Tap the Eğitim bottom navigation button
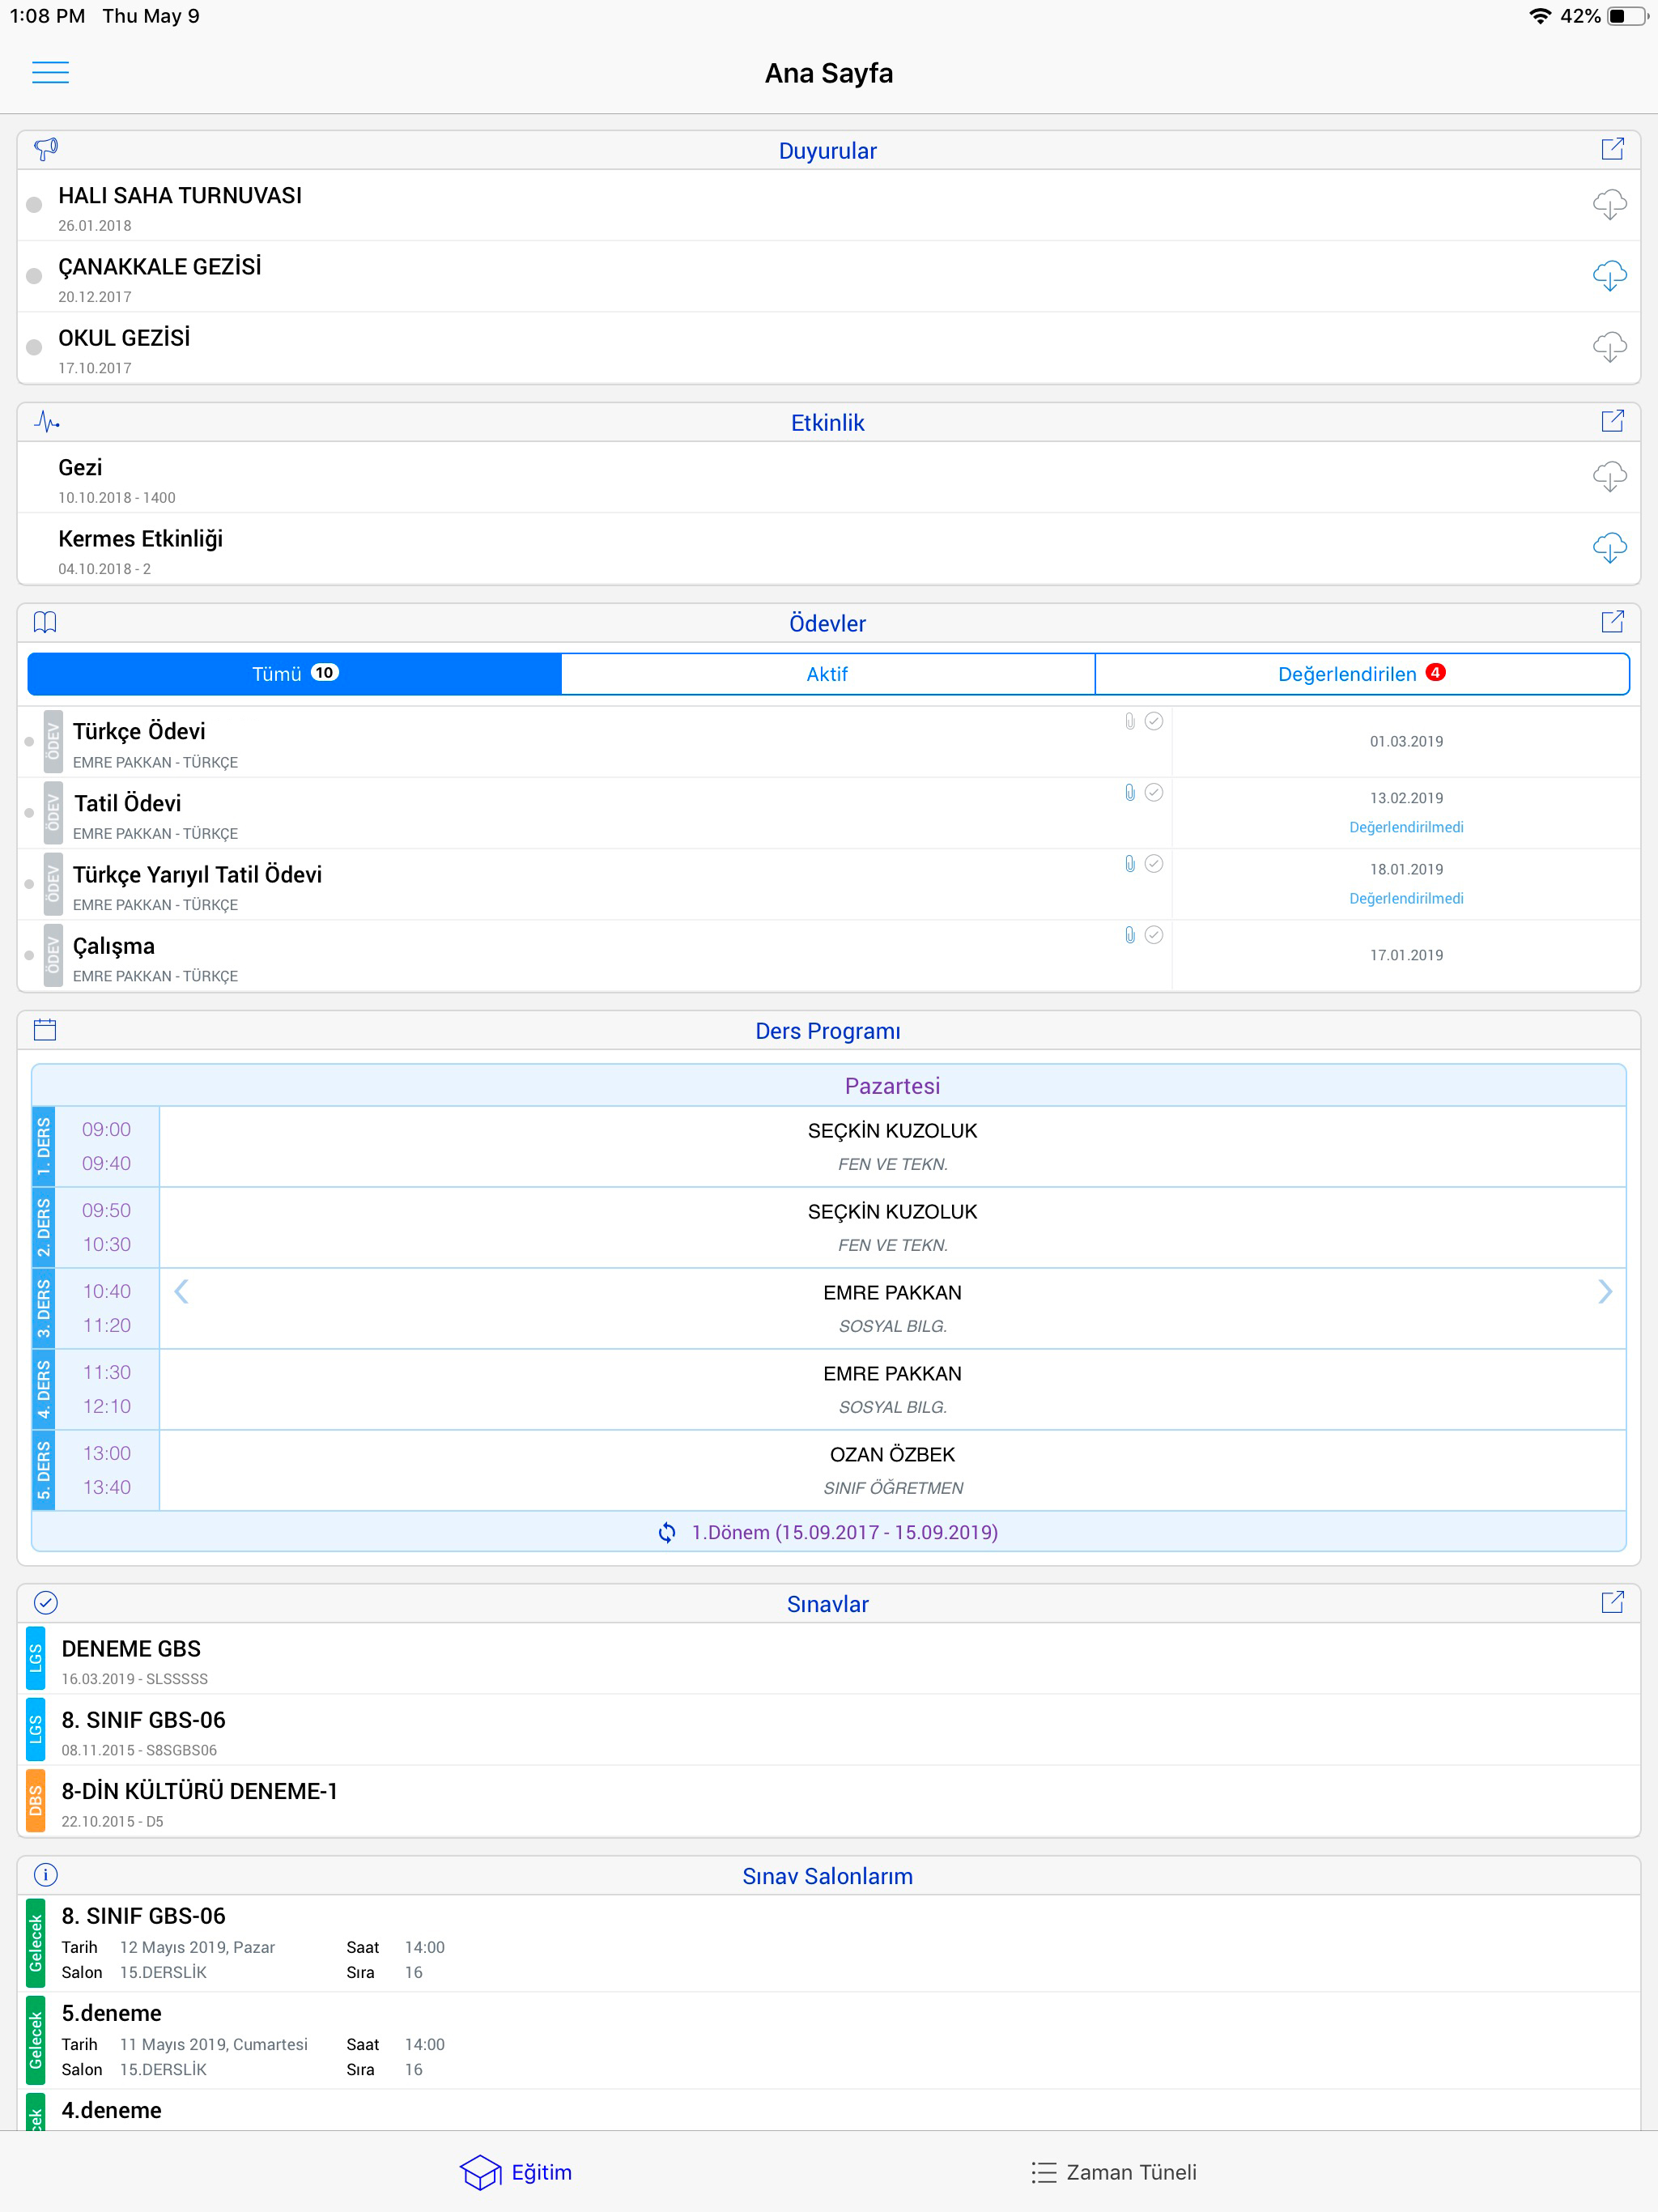Screen dimensions: 1658x2212 pyautogui.click(x=517, y=2172)
